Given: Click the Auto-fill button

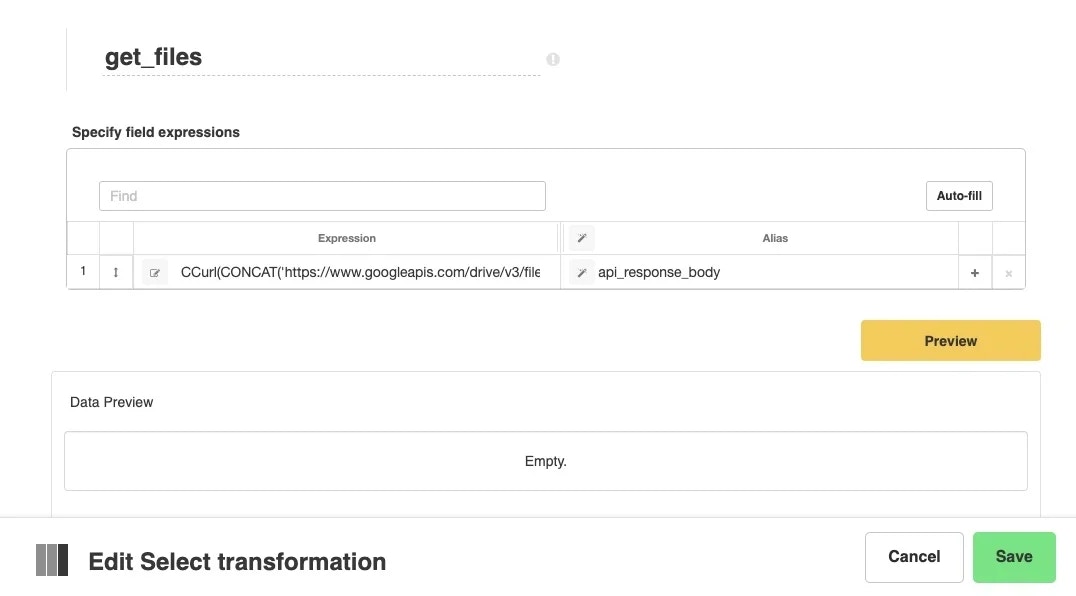Looking at the screenshot, I should coord(958,195).
